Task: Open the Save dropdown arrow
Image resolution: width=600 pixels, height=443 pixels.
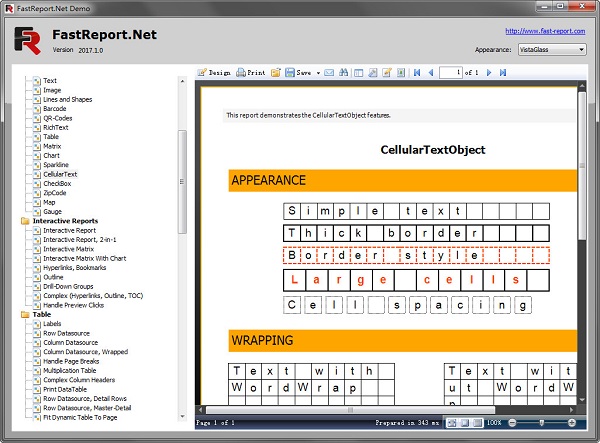Action: click(318, 73)
